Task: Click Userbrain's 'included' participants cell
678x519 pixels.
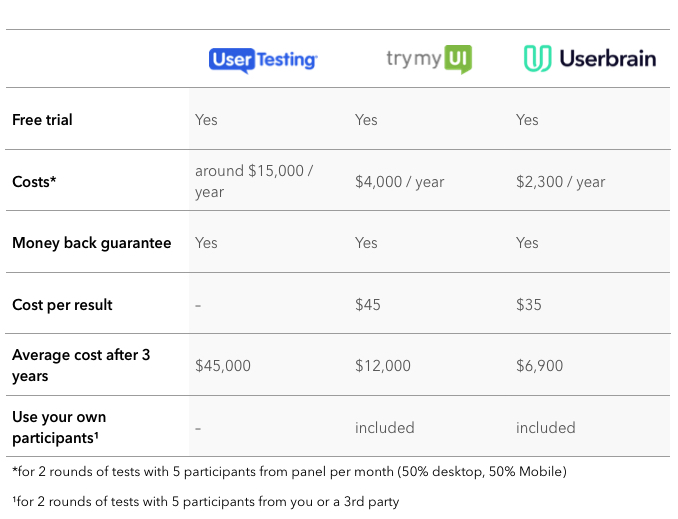Action: coord(545,428)
